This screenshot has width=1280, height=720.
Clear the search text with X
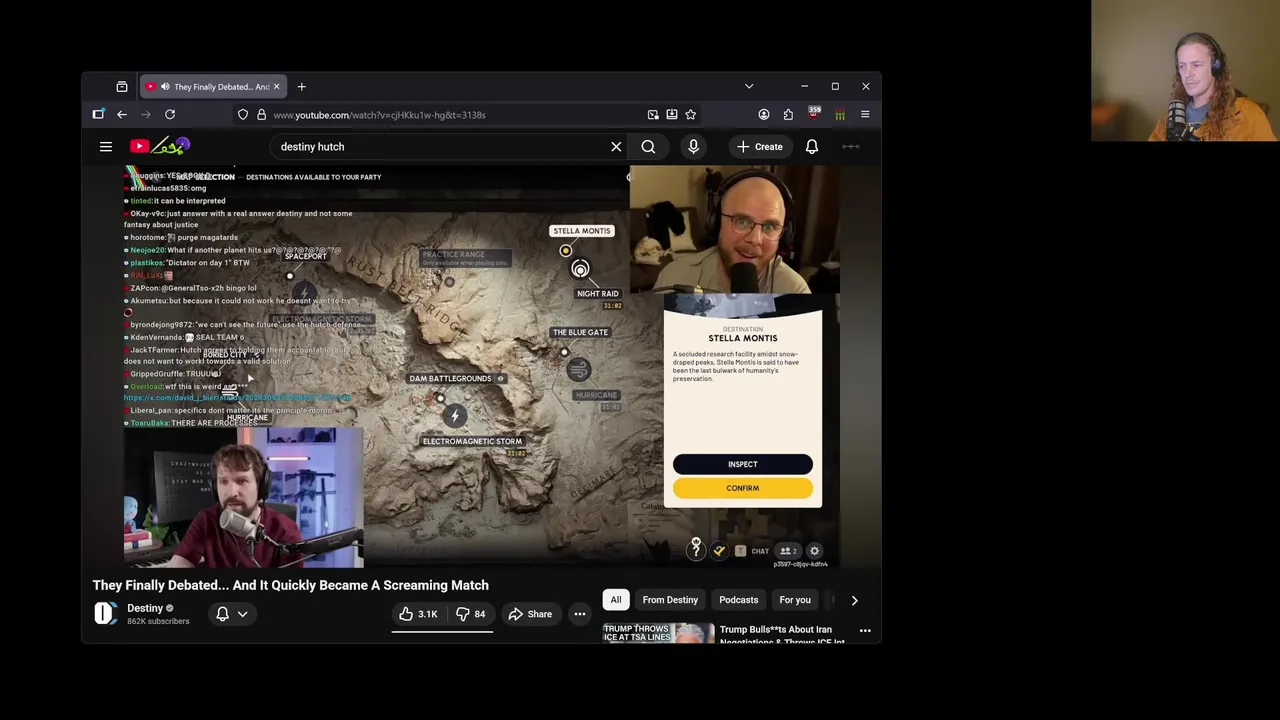coord(616,147)
